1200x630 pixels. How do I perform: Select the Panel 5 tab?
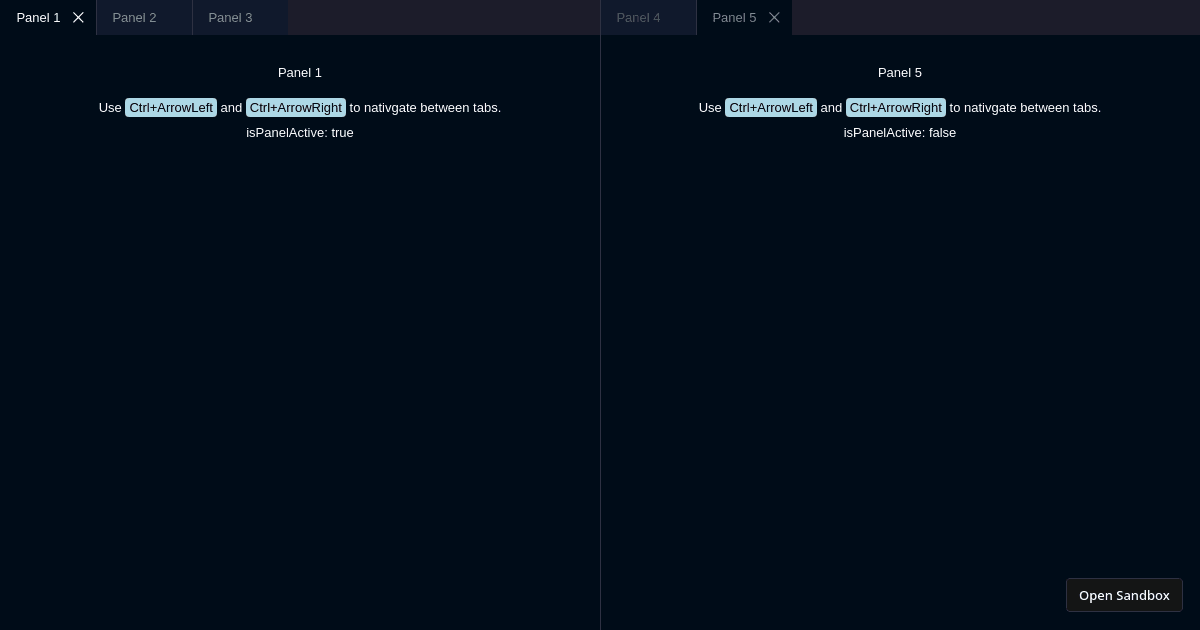click(735, 17)
